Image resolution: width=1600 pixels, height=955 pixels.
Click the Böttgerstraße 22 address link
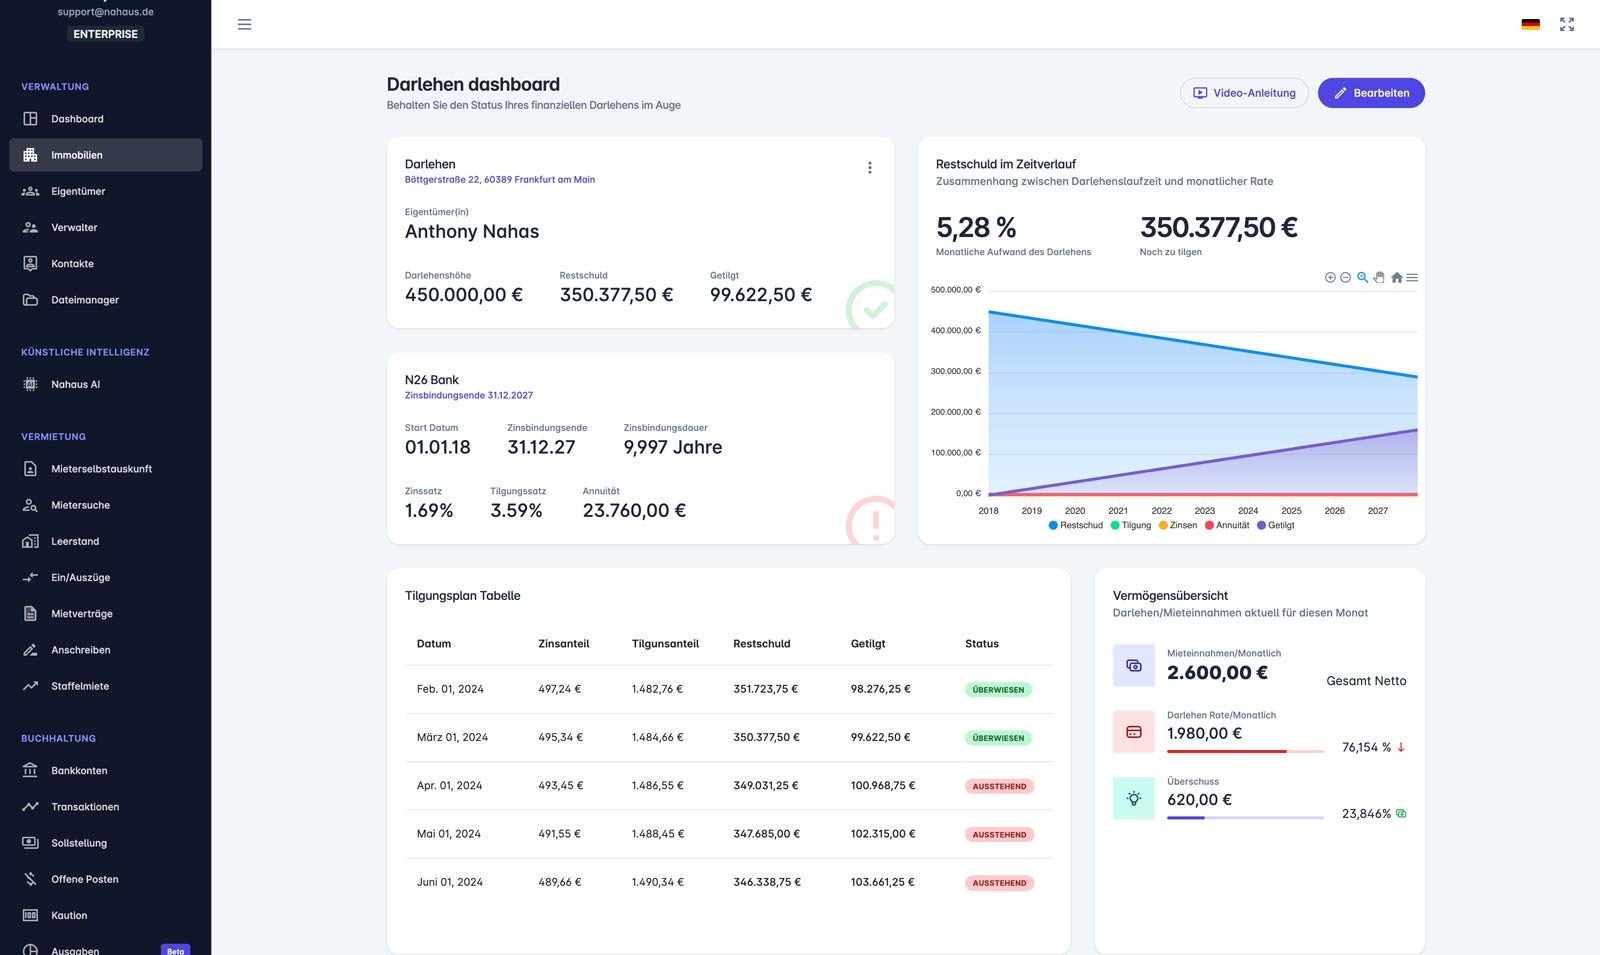pyautogui.click(x=500, y=180)
